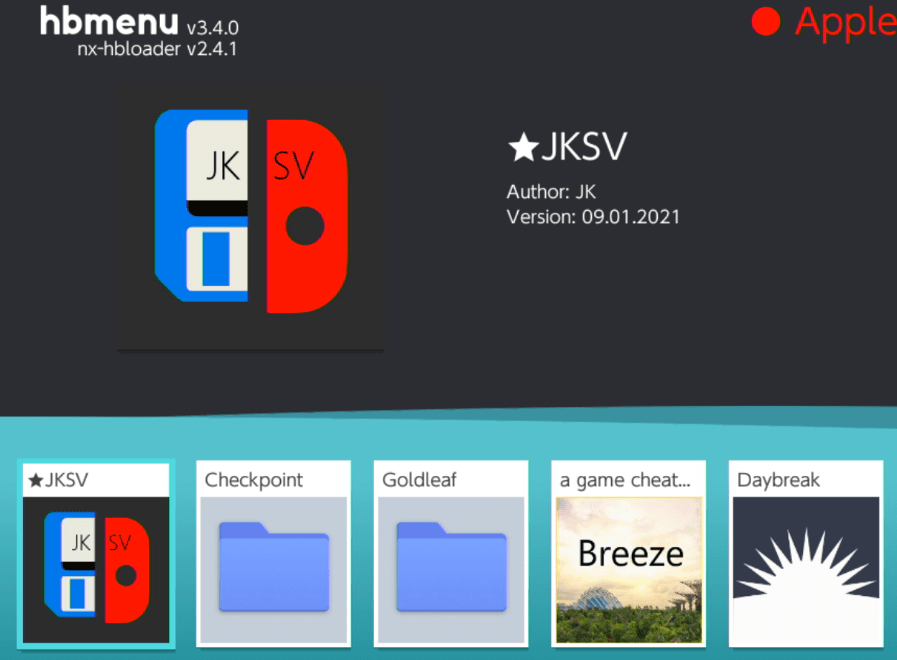This screenshot has height=660, width=897.
Task: Click the large JKSV preview icon
Action: 251,218
